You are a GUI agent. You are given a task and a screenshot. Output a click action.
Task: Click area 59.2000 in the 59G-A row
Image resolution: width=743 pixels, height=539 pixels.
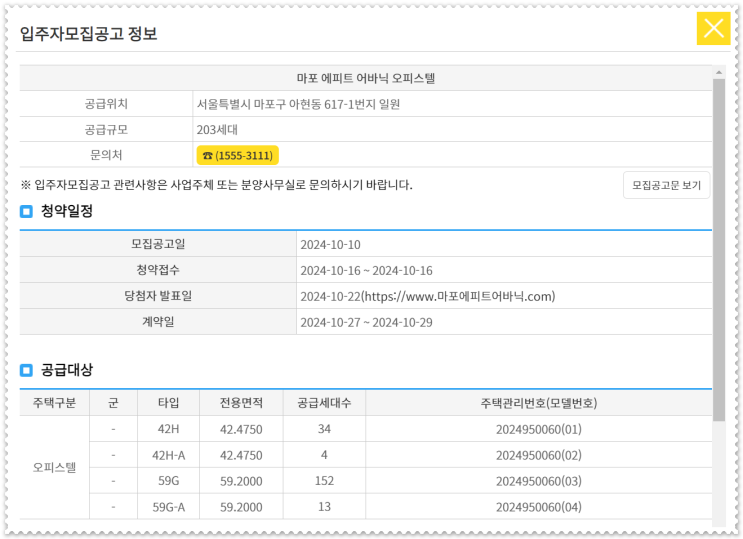241,507
